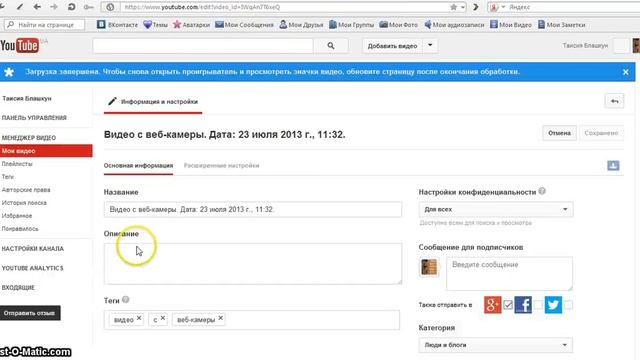Open Избранное in the sidebar
The image size is (640, 360).
coord(17,216)
